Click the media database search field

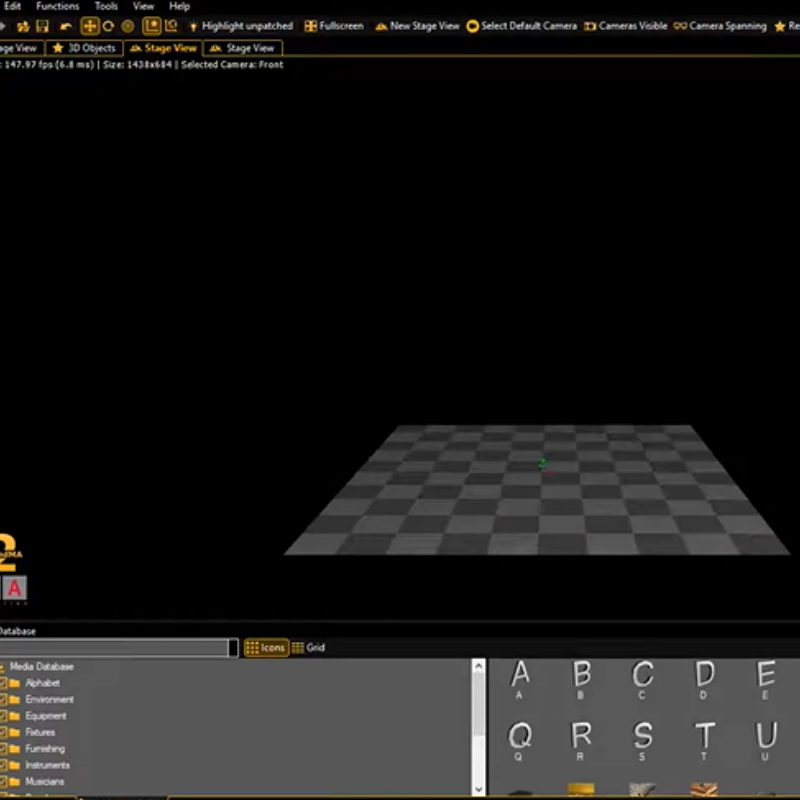coord(115,648)
